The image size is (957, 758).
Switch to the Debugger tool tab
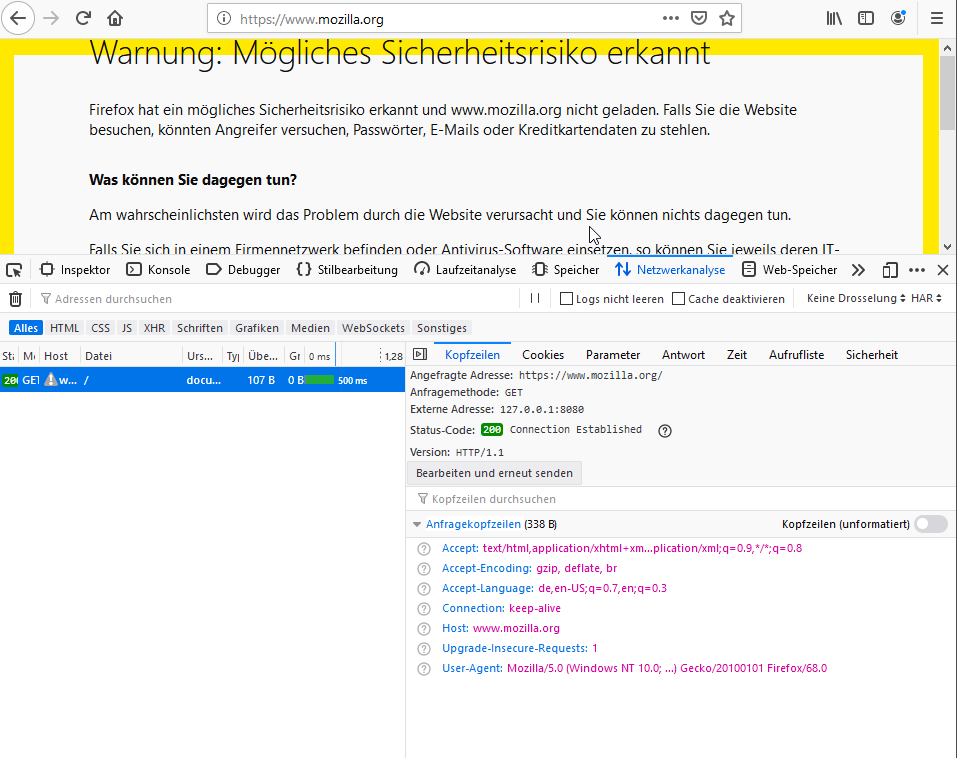coord(243,270)
